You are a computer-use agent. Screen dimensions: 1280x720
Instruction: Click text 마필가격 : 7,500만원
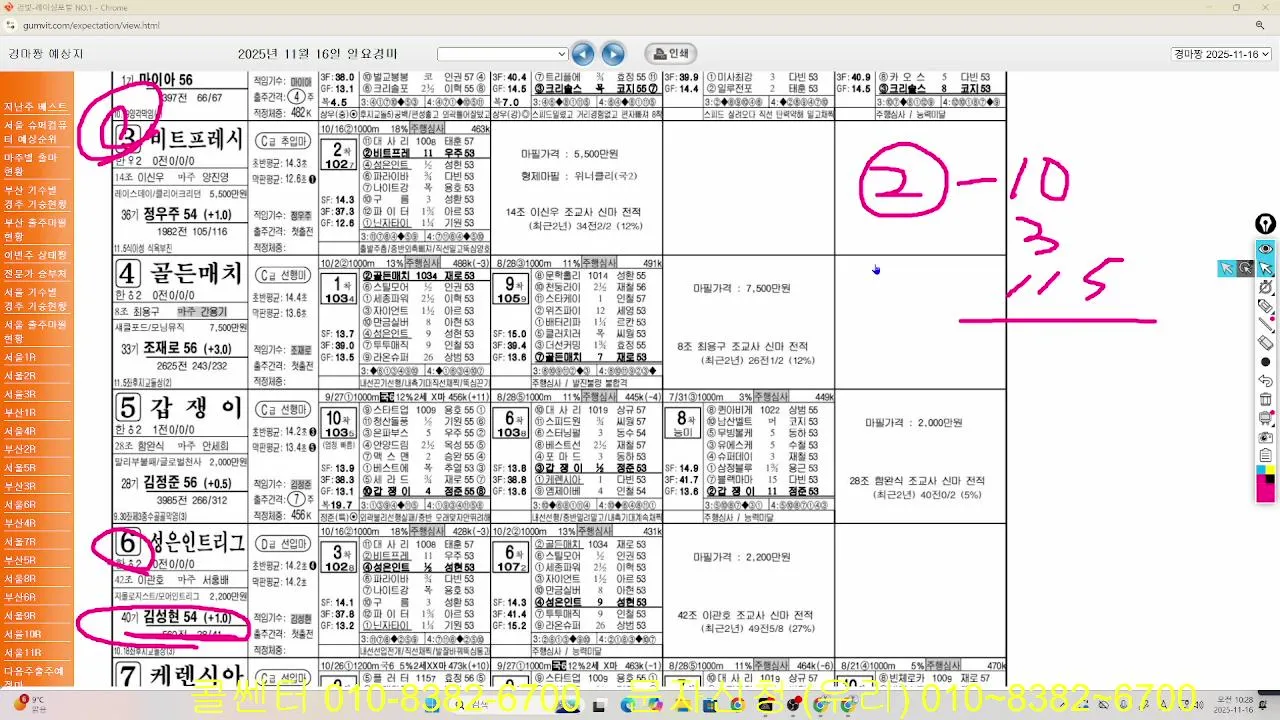tap(742, 288)
